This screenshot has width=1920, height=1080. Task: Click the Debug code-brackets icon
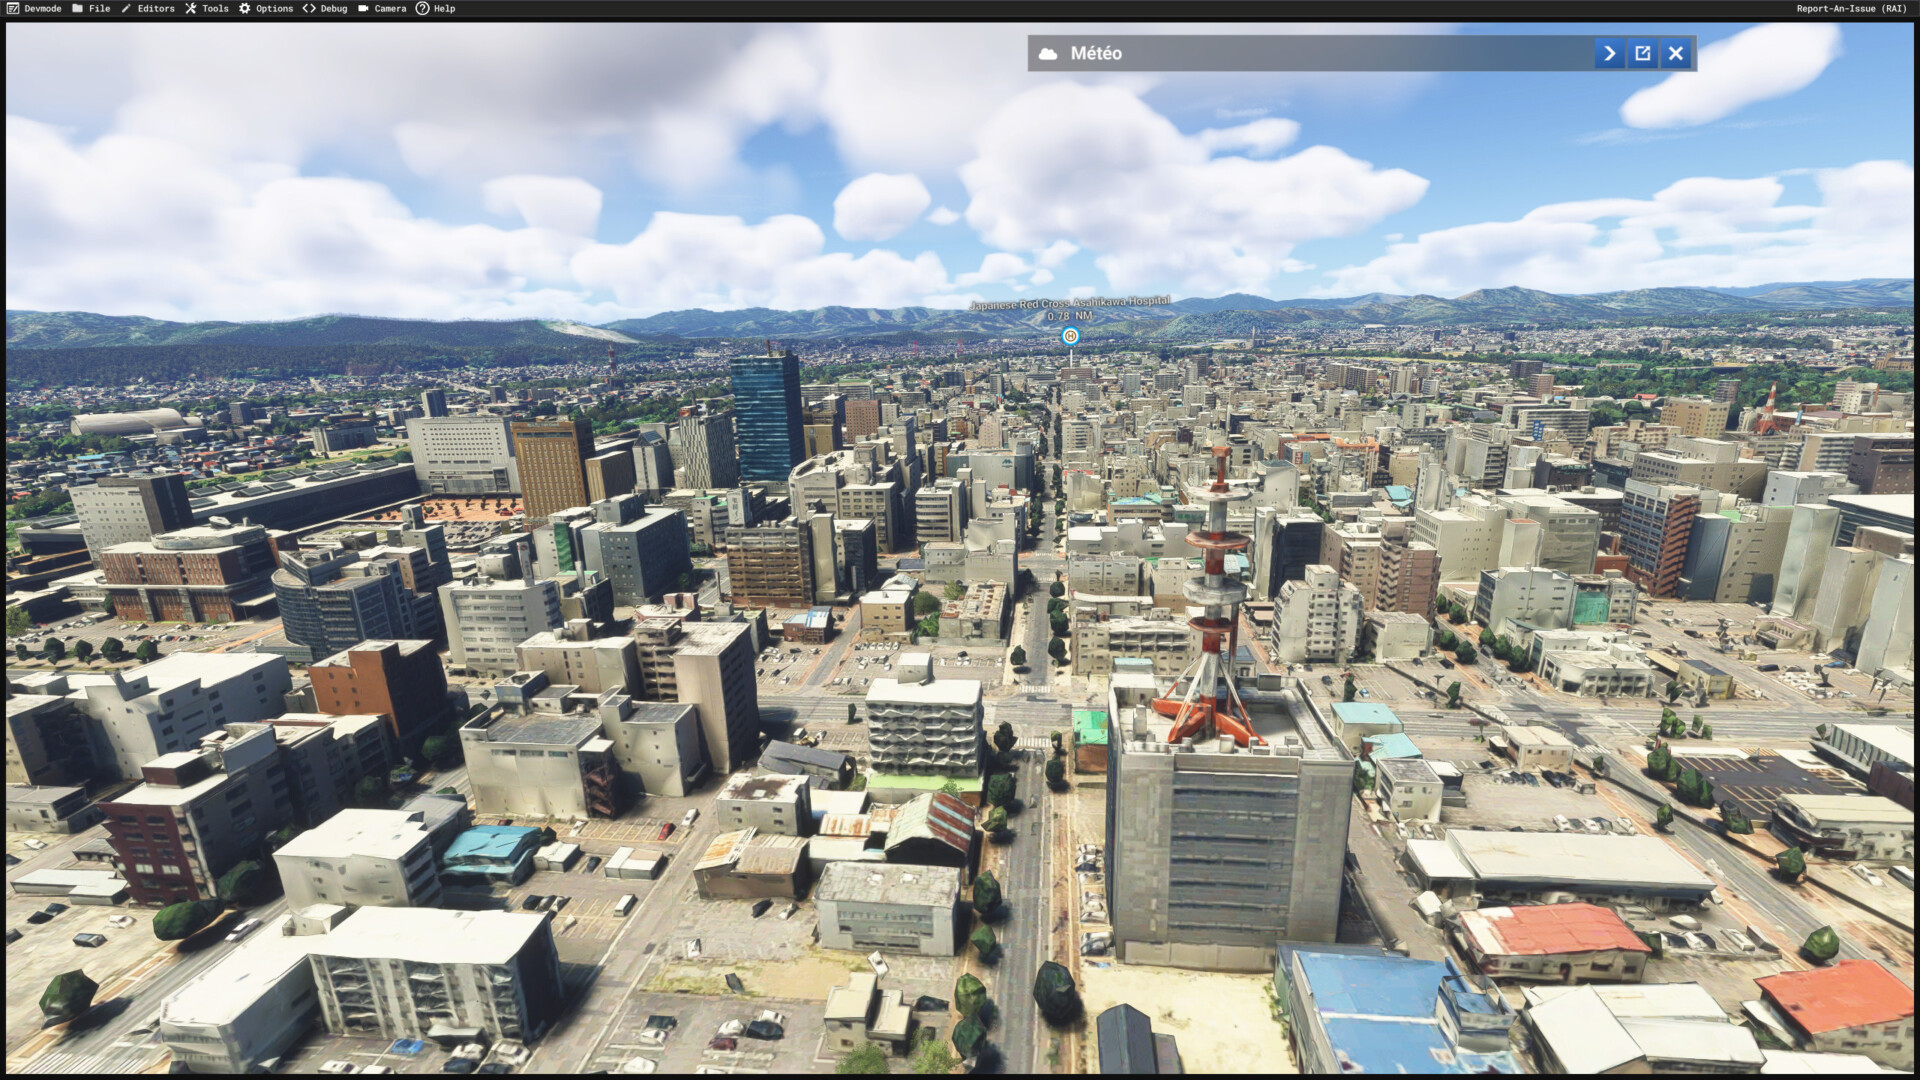pyautogui.click(x=309, y=8)
